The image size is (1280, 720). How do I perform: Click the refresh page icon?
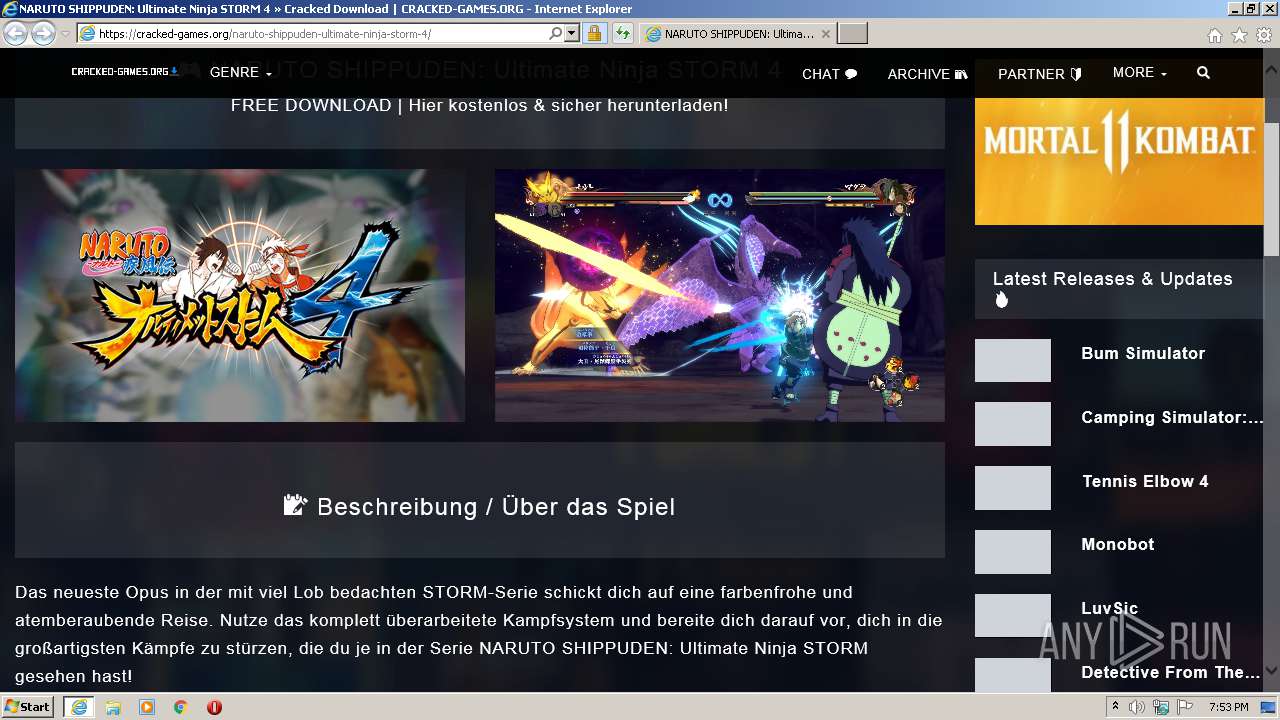(x=623, y=34)
